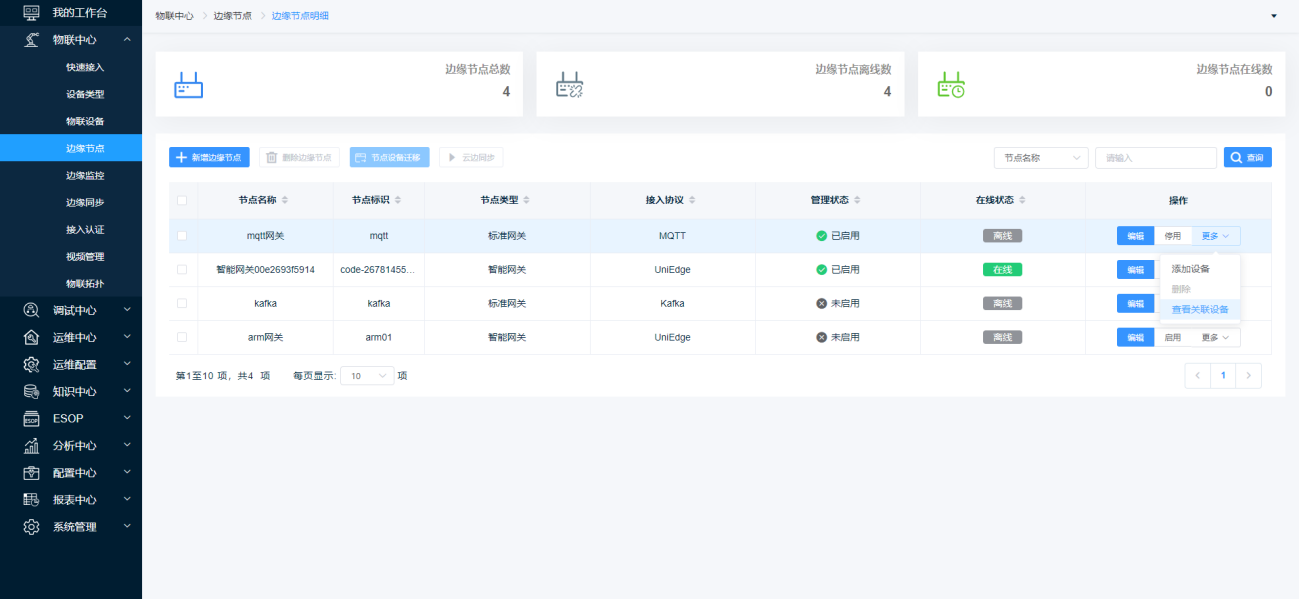The width and height of the screenshot is (1299, 599).
Task: Click the 请输入 search input field
Action: coord(1155,158)
